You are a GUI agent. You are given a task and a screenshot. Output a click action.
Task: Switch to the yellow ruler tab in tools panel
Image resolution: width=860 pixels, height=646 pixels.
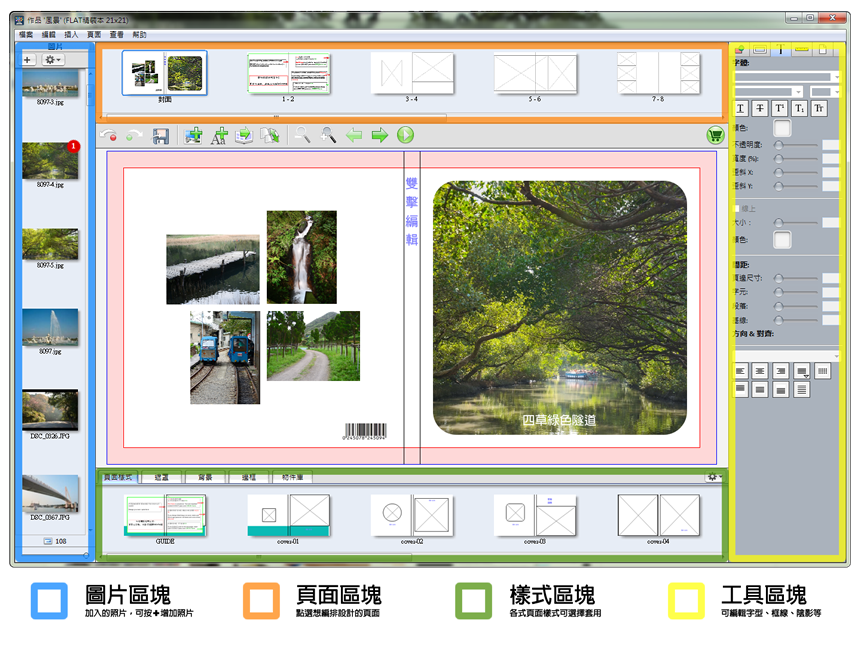801,50
